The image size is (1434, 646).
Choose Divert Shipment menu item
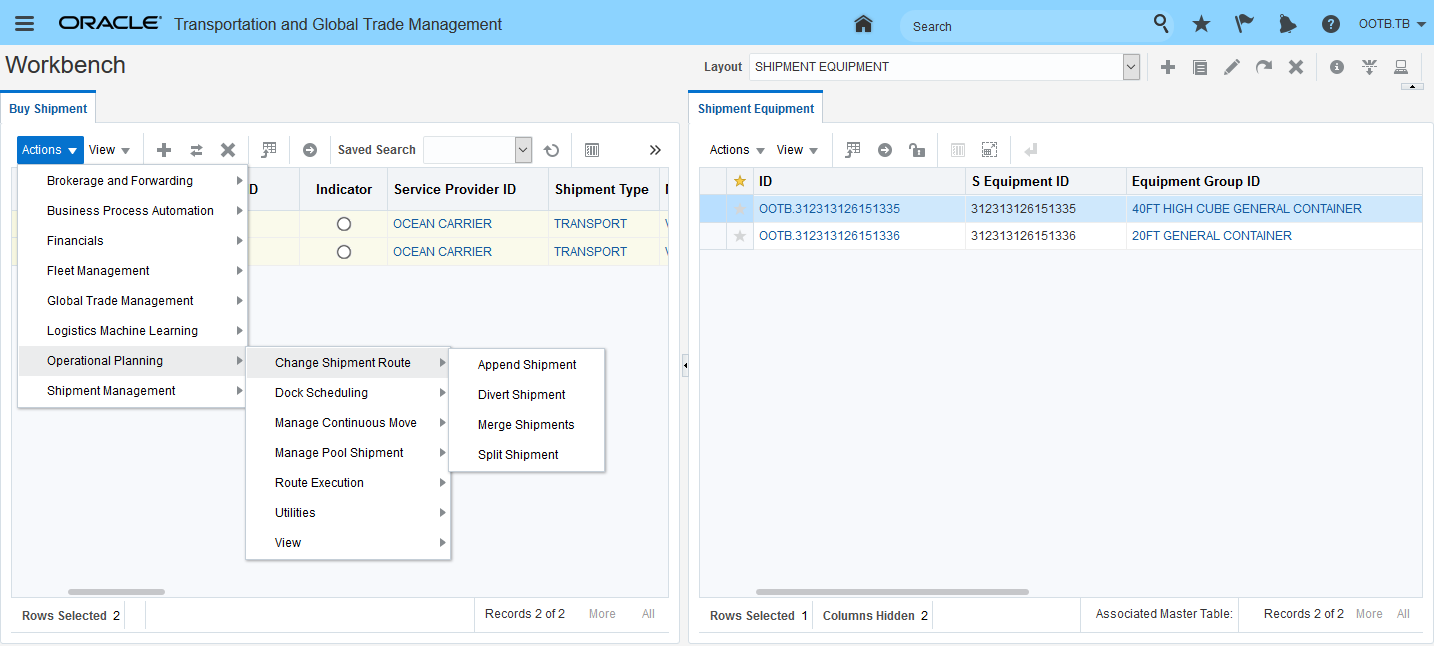[x=527, y=395]
